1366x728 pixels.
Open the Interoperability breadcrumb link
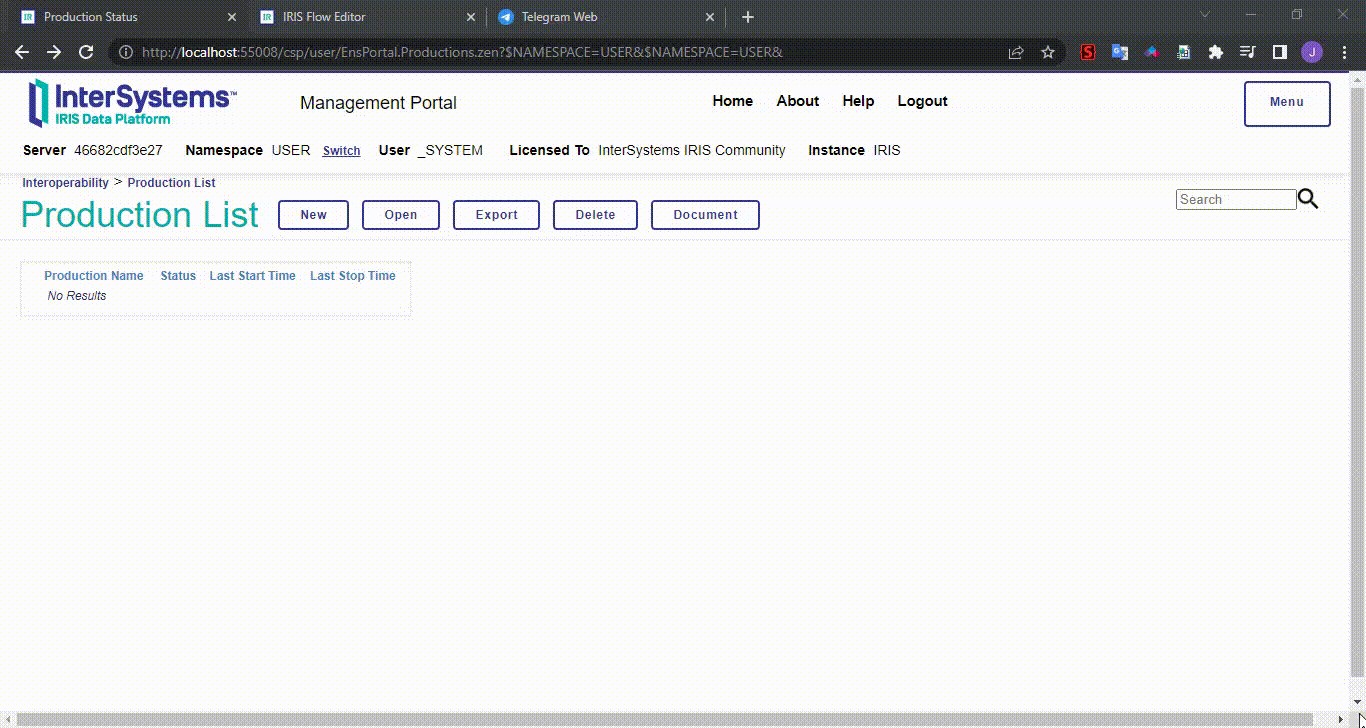(65, 182)
